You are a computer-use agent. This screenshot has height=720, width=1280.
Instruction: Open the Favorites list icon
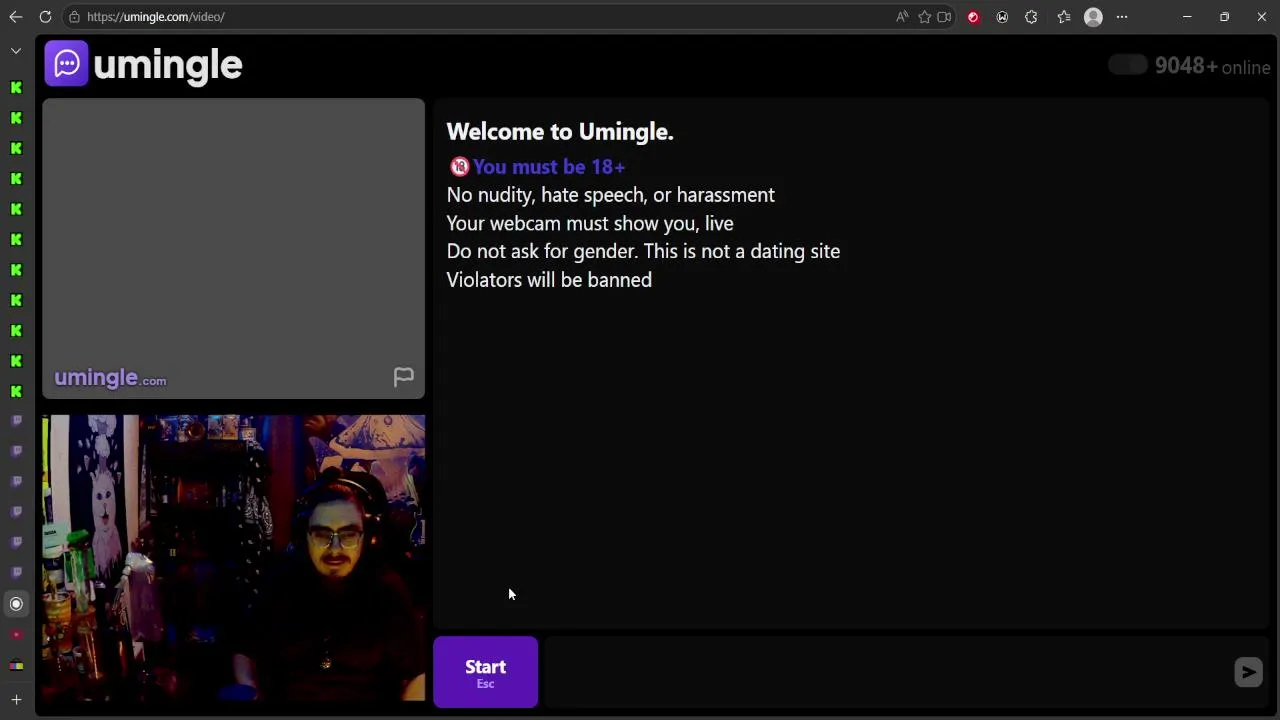click(x=1064, y=17)
